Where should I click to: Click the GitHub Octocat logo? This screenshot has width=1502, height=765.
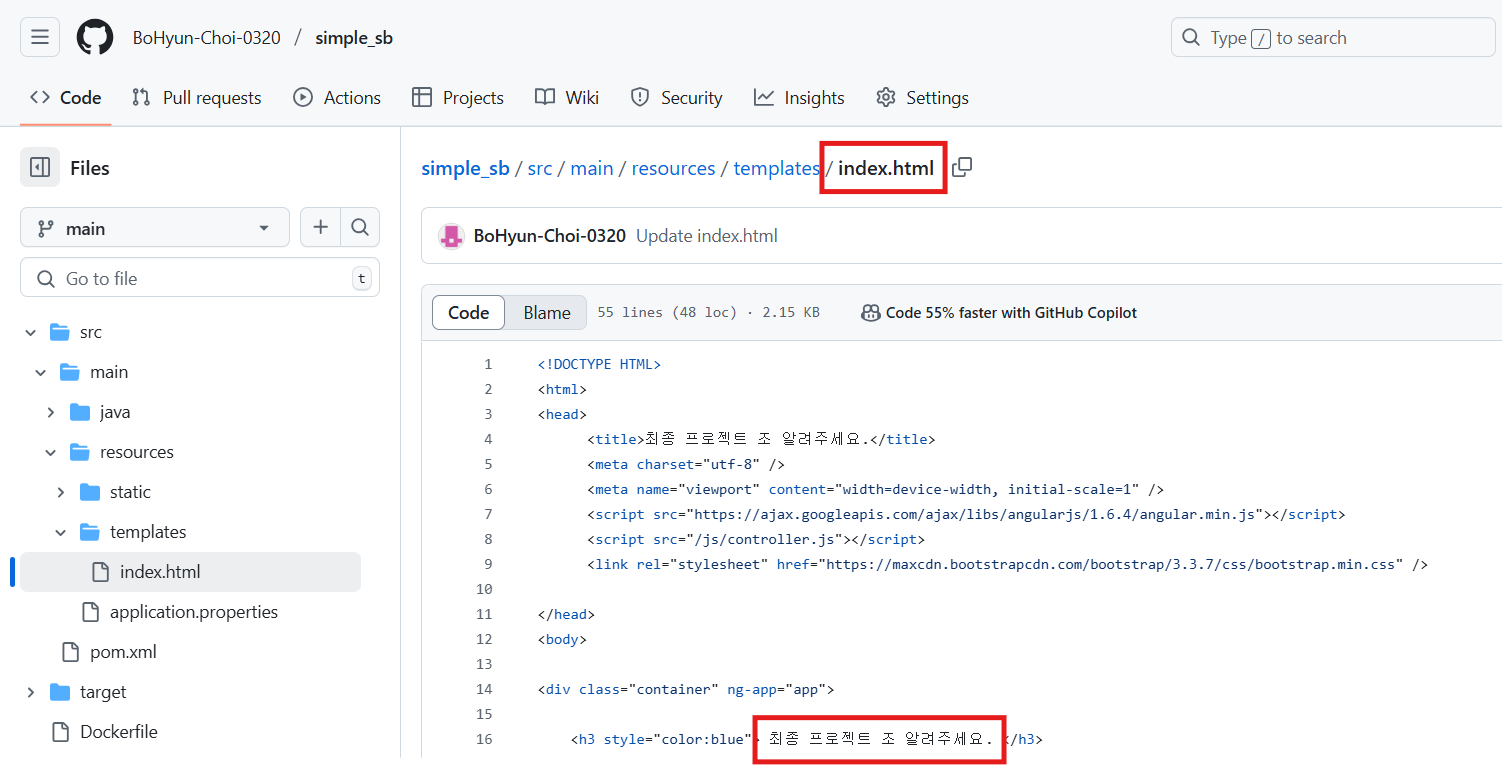[x=96, y=38]
